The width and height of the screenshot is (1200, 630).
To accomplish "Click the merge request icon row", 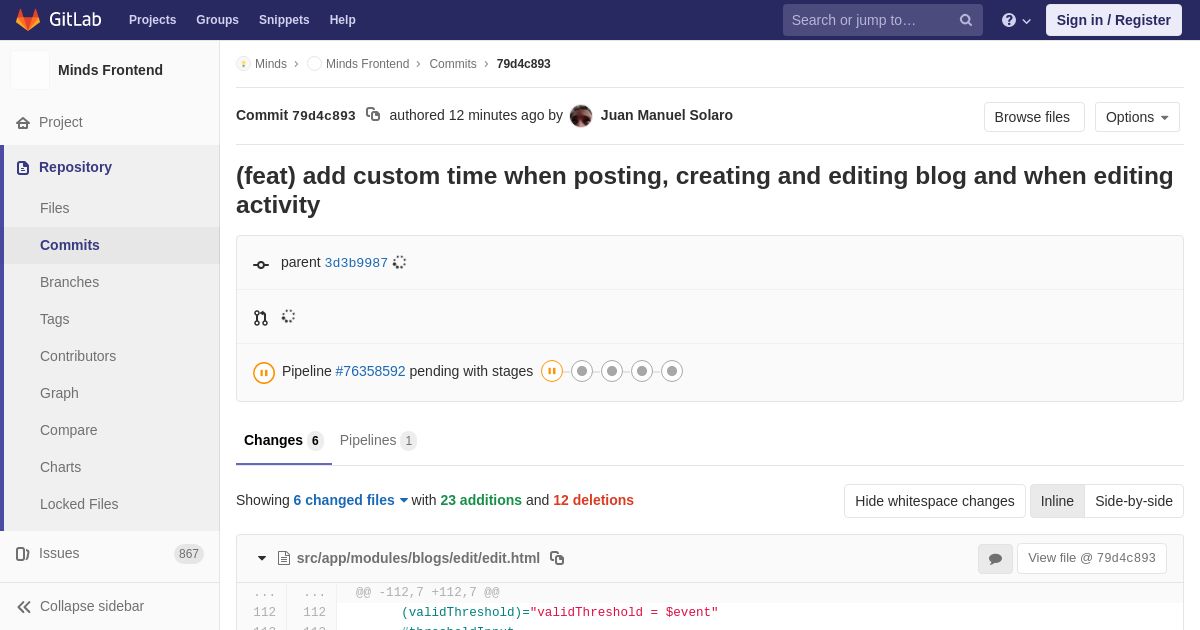I will (x=261, y=318).
